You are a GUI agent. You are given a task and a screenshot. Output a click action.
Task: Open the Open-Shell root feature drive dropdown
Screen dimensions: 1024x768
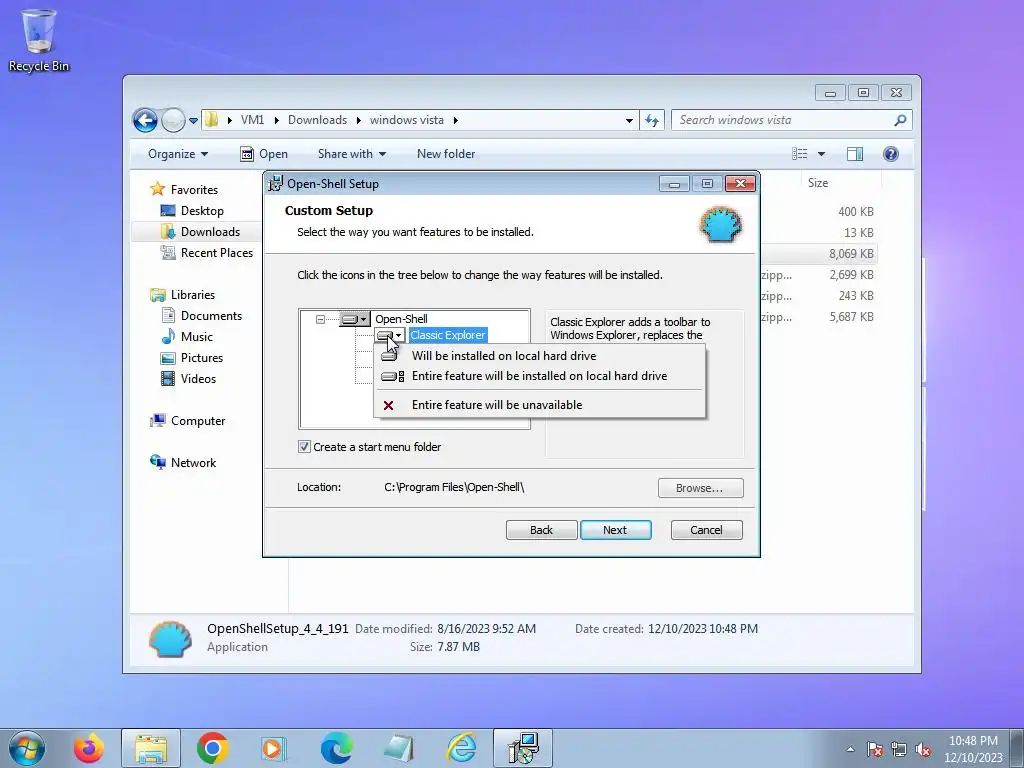tap(355, 319)
